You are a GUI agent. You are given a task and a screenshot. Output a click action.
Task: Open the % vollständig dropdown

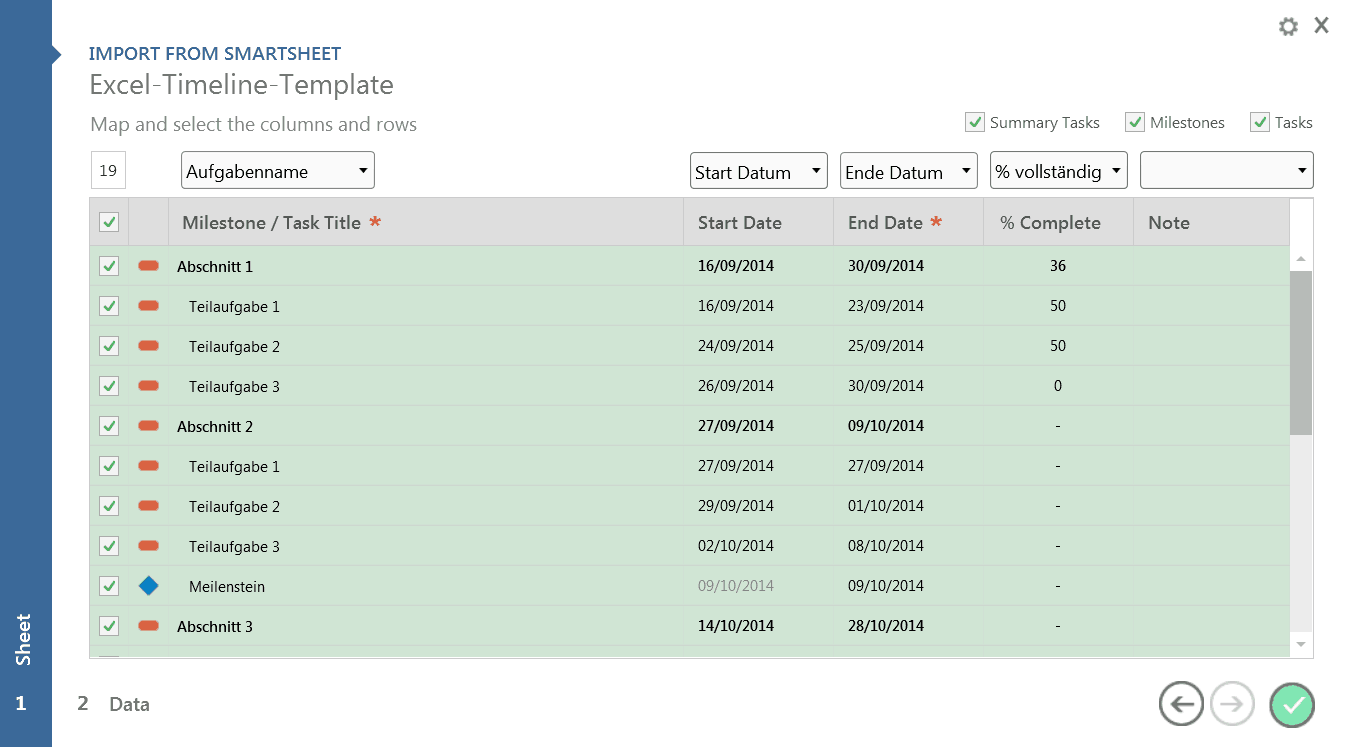click(x=1058, y=170)
